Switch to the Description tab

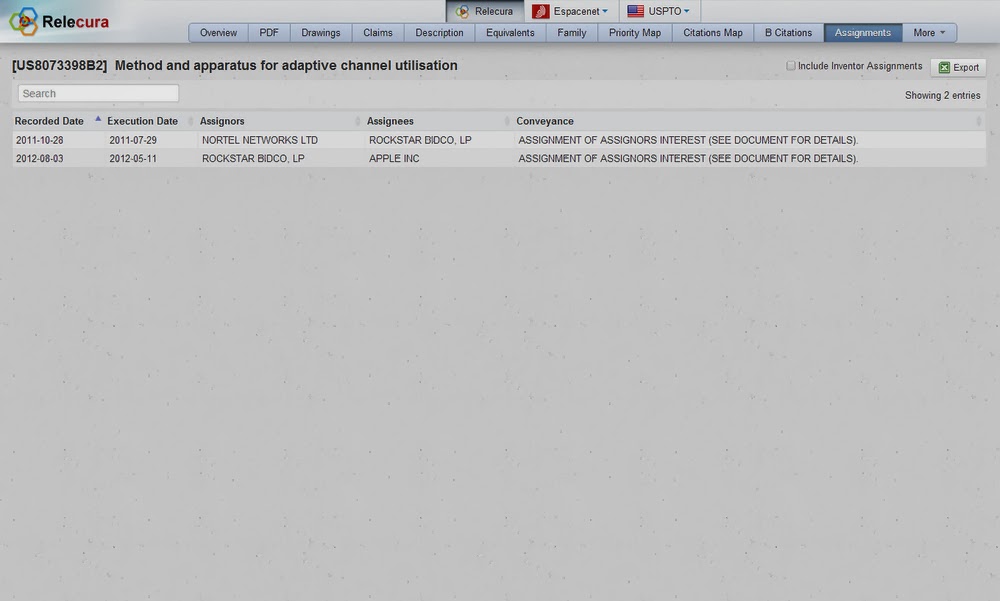(x=439, y=33)
